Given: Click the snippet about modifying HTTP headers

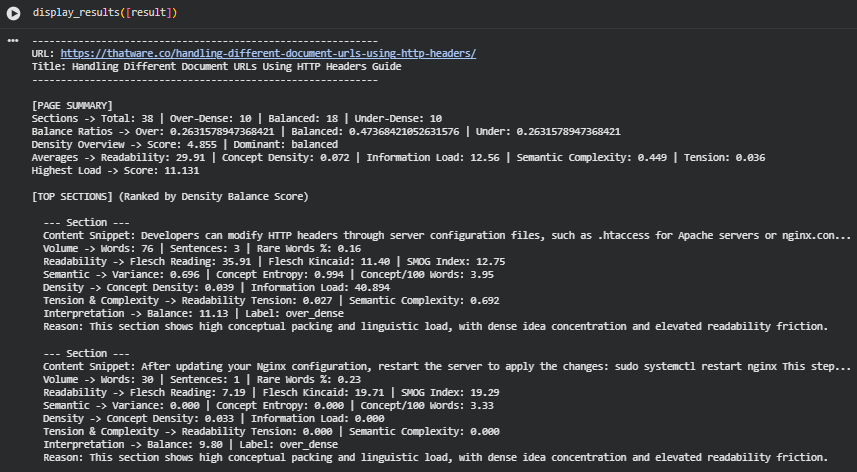Looking at the screenshot, I should (446, 235).
